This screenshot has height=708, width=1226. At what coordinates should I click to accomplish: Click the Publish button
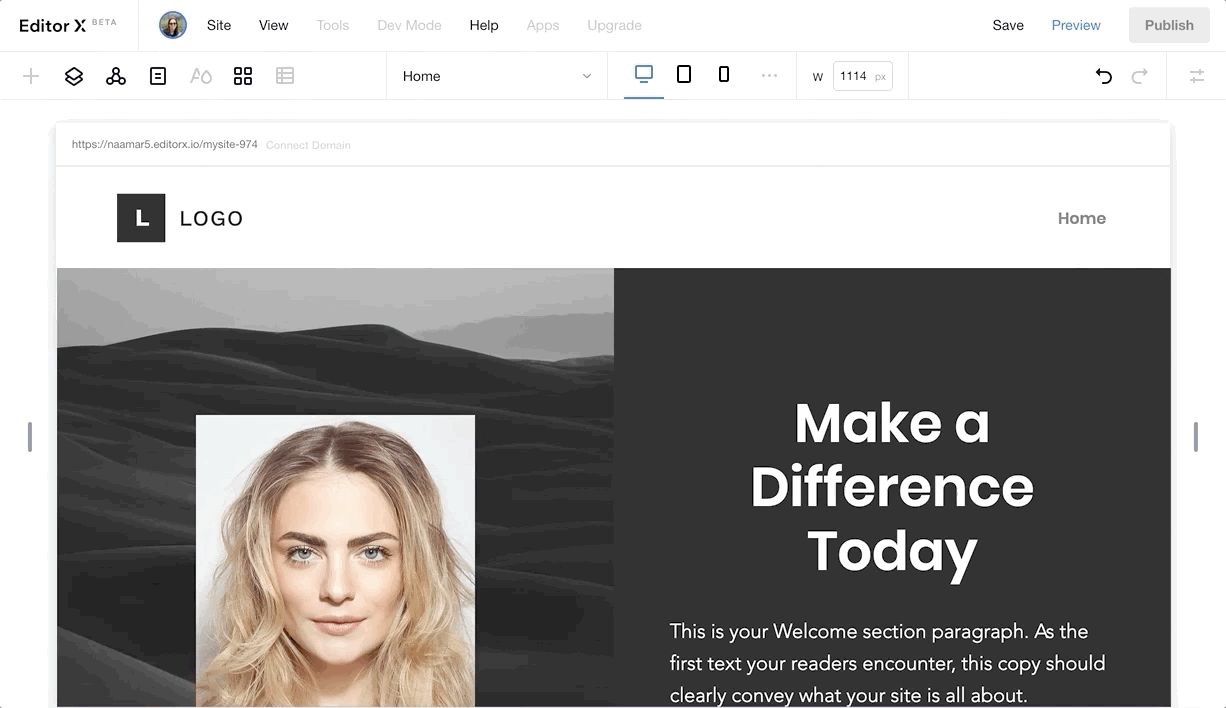(x=1169, y=25)
